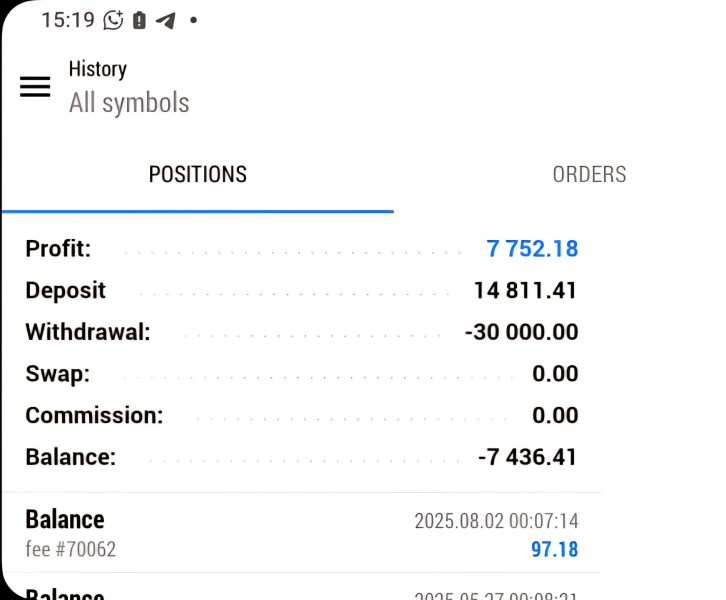Open the hamburger navigation menu
This screenshot has width=726, height=600.
(35, 87)
